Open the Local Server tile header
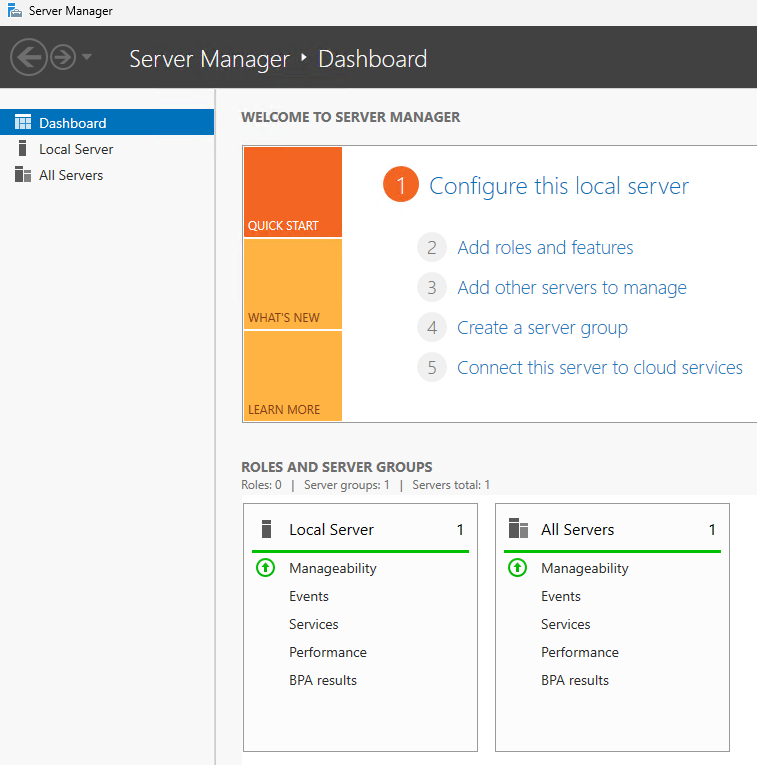 pyautogui.click(x=360, y=529)
